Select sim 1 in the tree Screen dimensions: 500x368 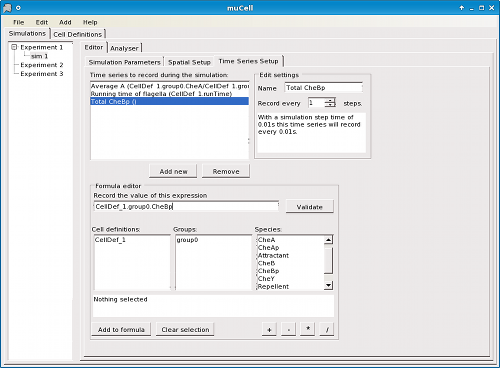(x=40, y=56)
